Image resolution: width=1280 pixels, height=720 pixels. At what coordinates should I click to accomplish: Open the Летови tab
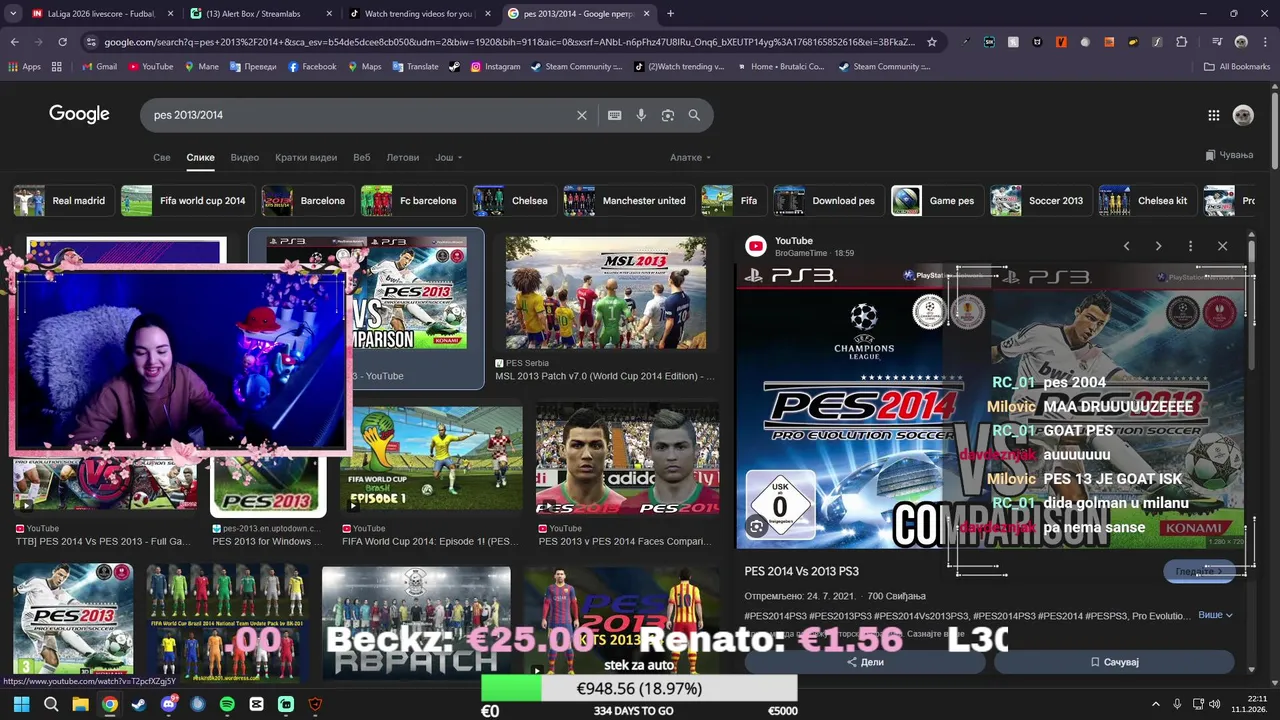pos(403,158)
